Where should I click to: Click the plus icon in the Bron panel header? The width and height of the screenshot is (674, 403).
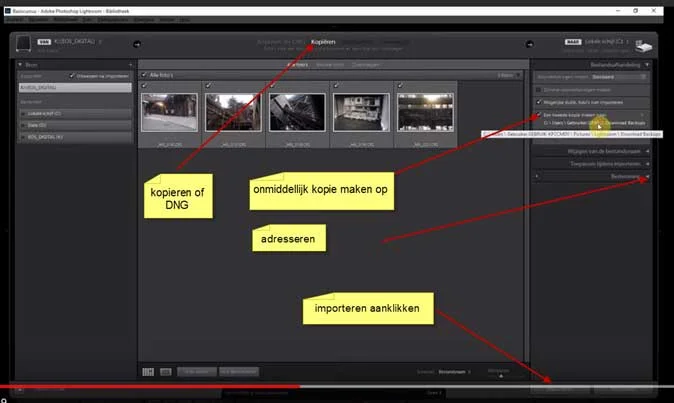[131, 65]
